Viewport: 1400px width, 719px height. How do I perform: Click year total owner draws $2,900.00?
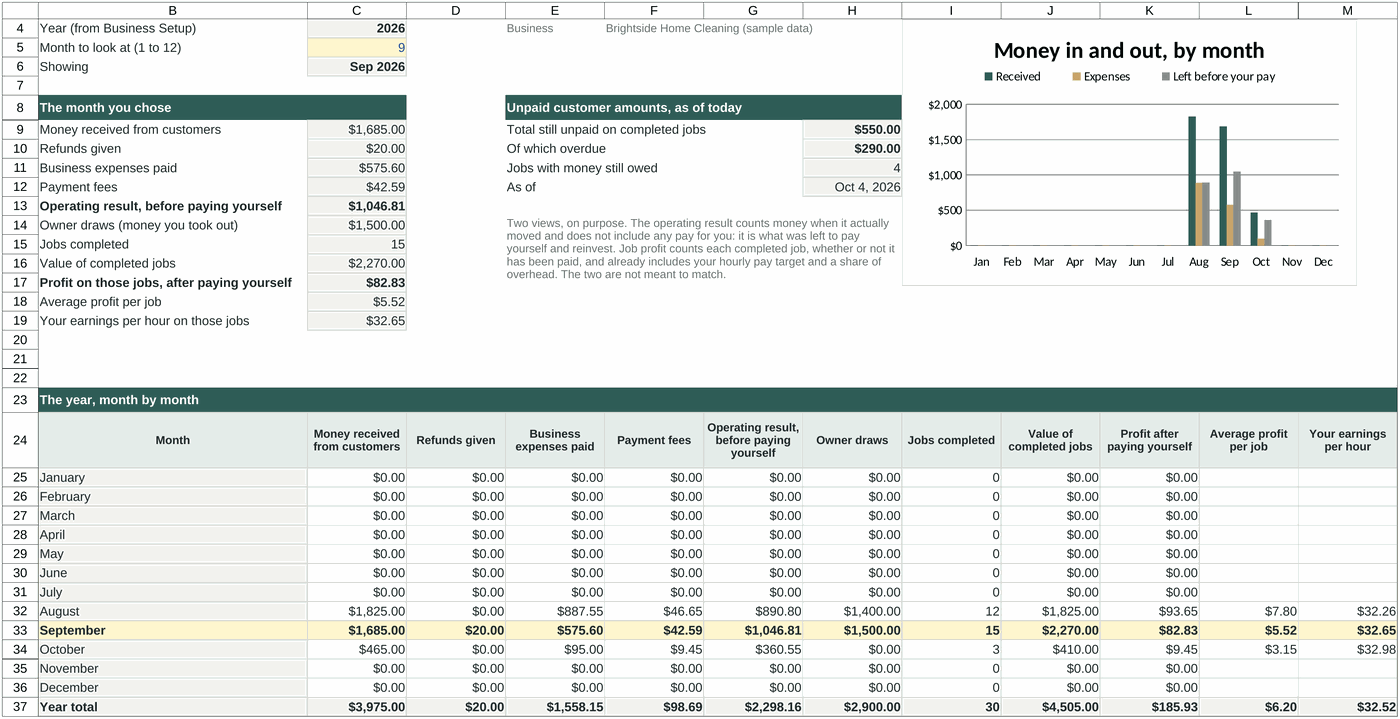(x=852, y=707)
